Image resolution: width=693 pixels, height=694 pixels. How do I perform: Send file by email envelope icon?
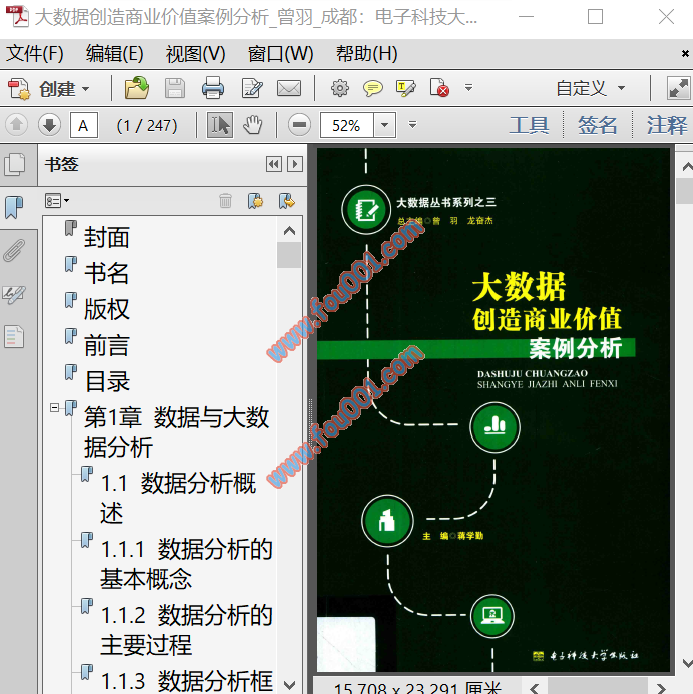click(x=289, y=88)
